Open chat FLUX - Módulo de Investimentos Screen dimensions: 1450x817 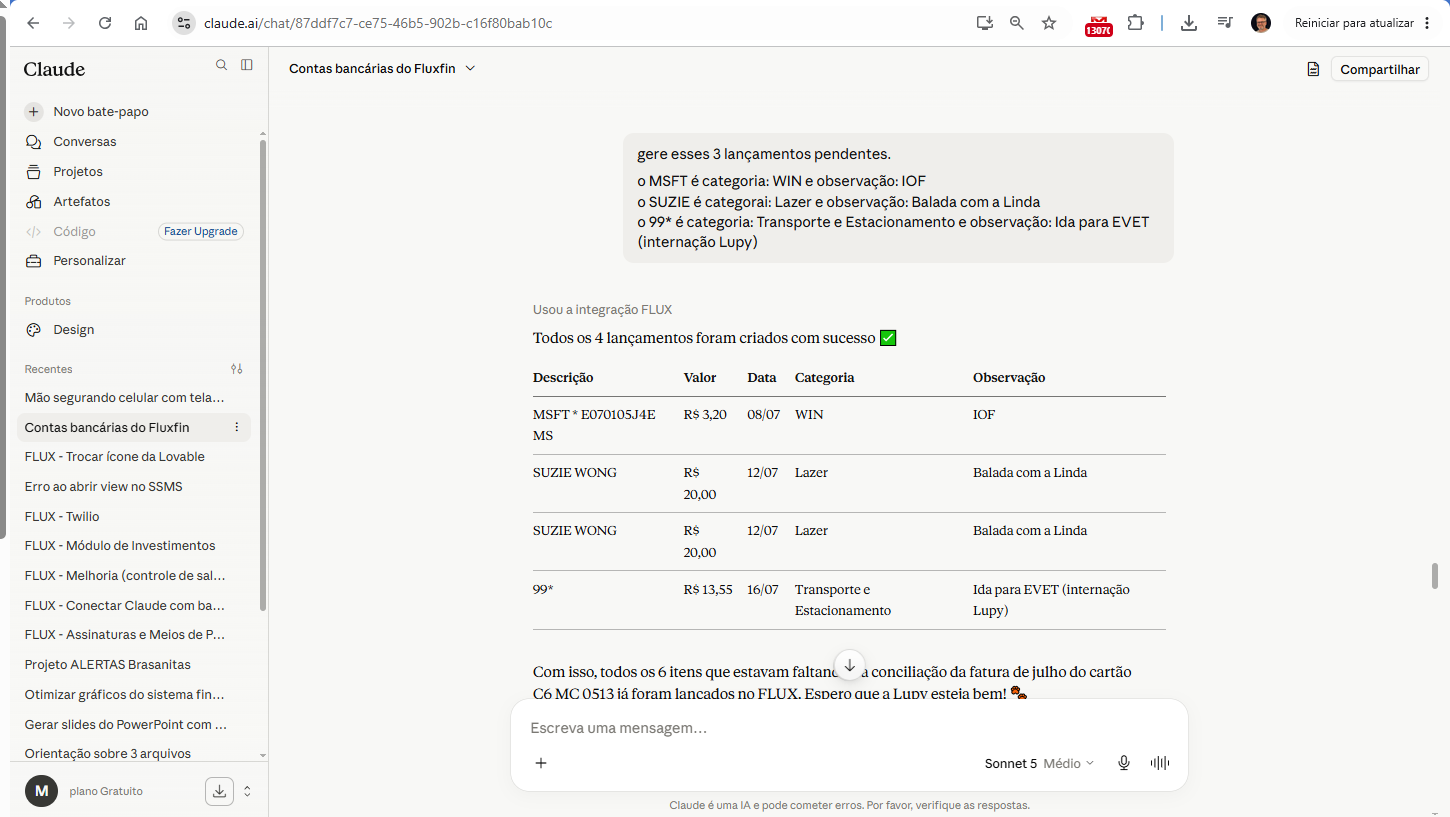pyautogui.click(x=120, y=546)
